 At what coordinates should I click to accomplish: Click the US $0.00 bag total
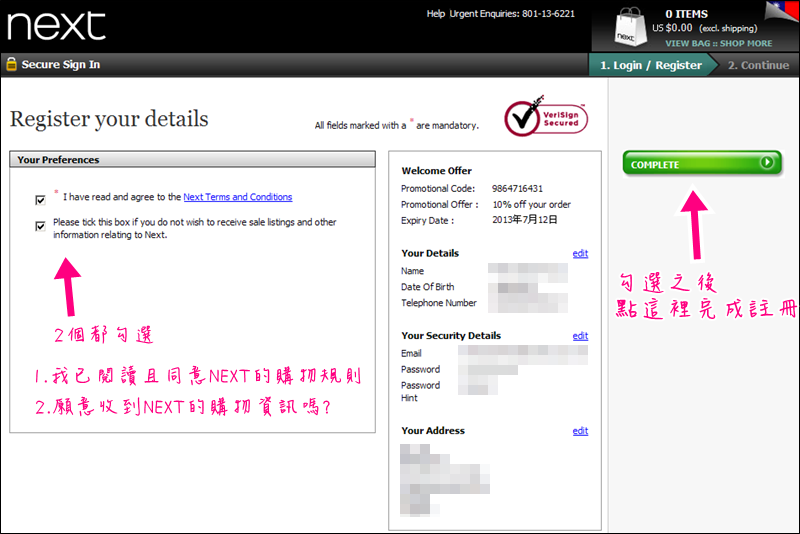click(x=672, y=28)
